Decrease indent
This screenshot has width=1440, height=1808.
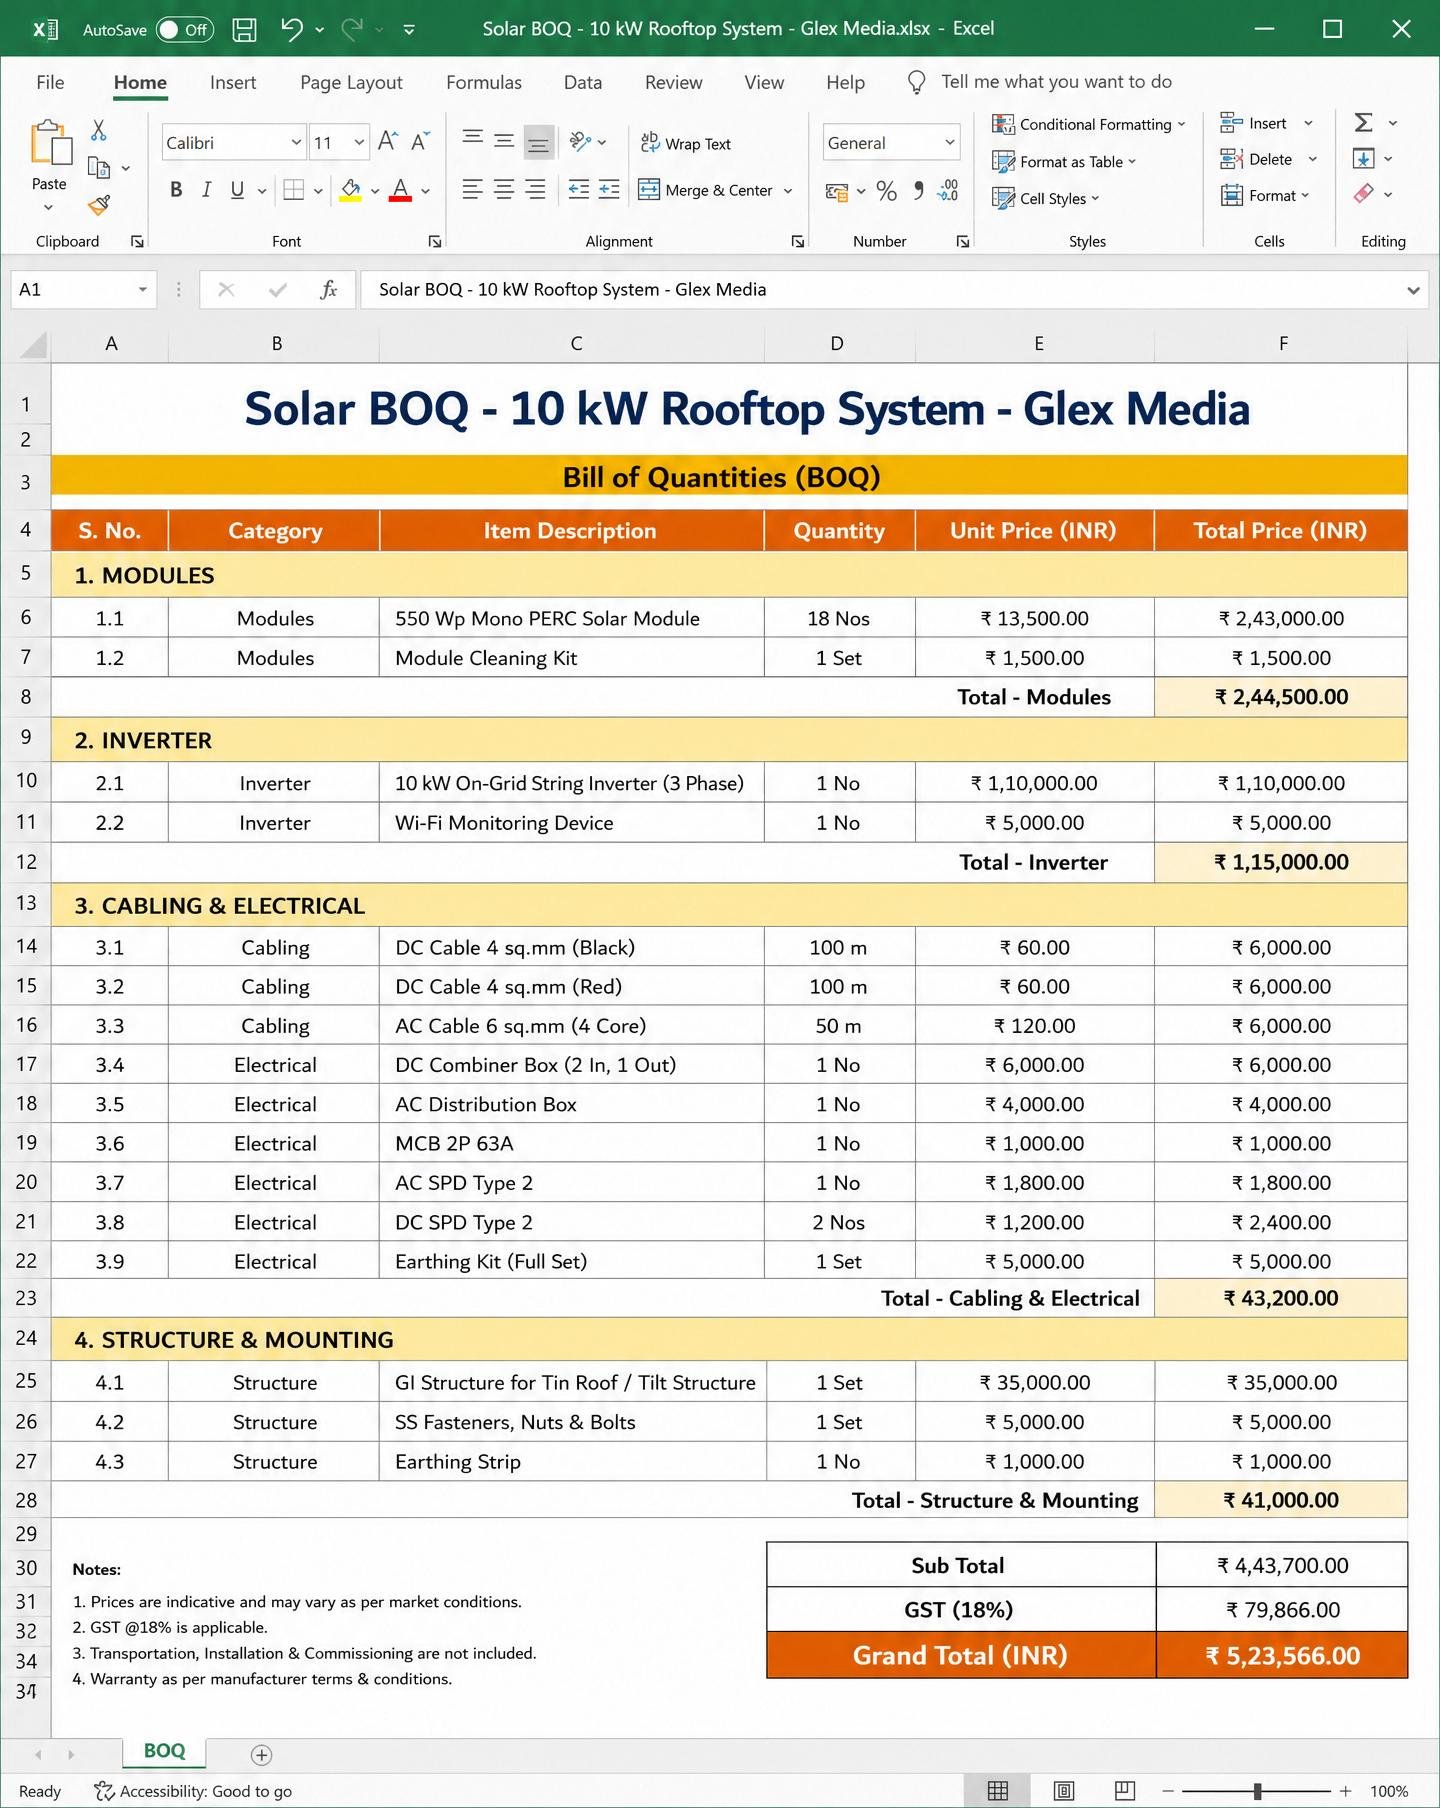pos(578,189)
